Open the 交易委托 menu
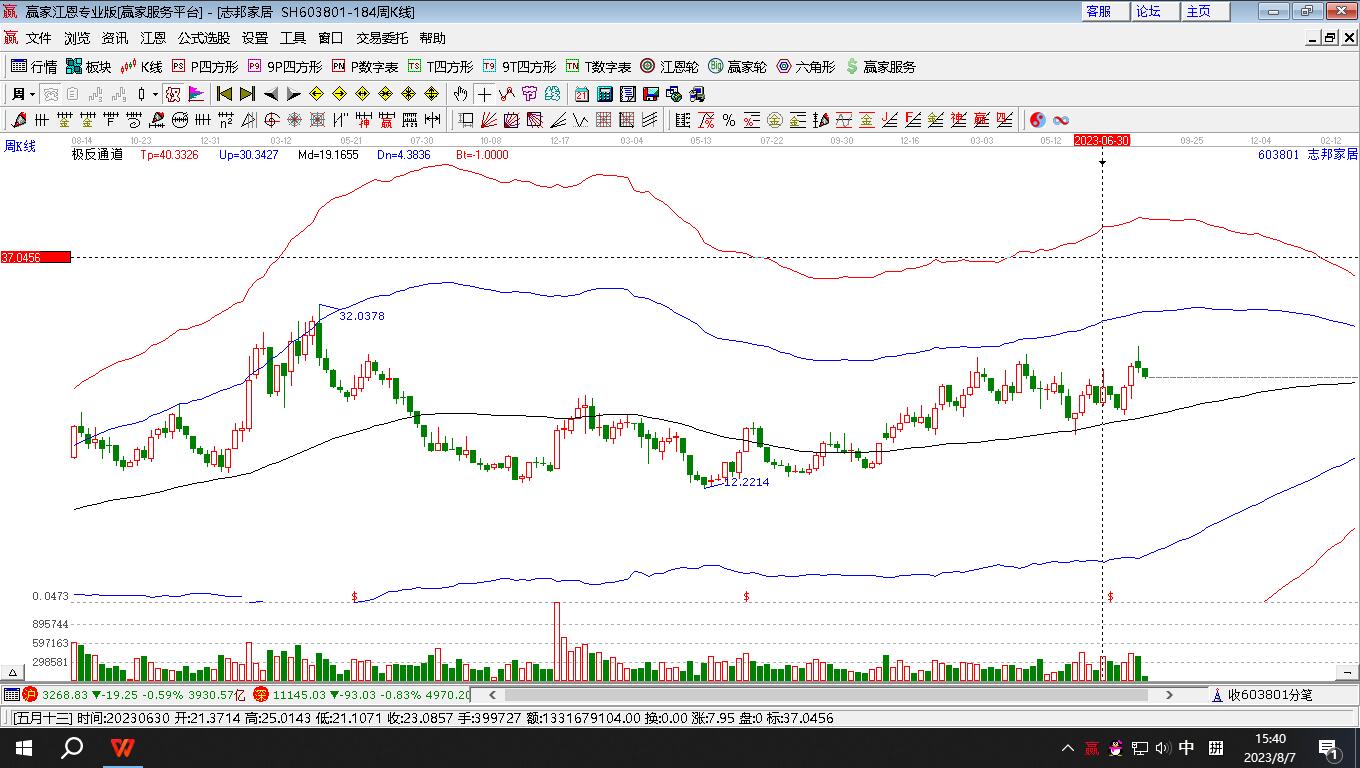The width and height of the screenshot is (1360, 768). (382, 38)
